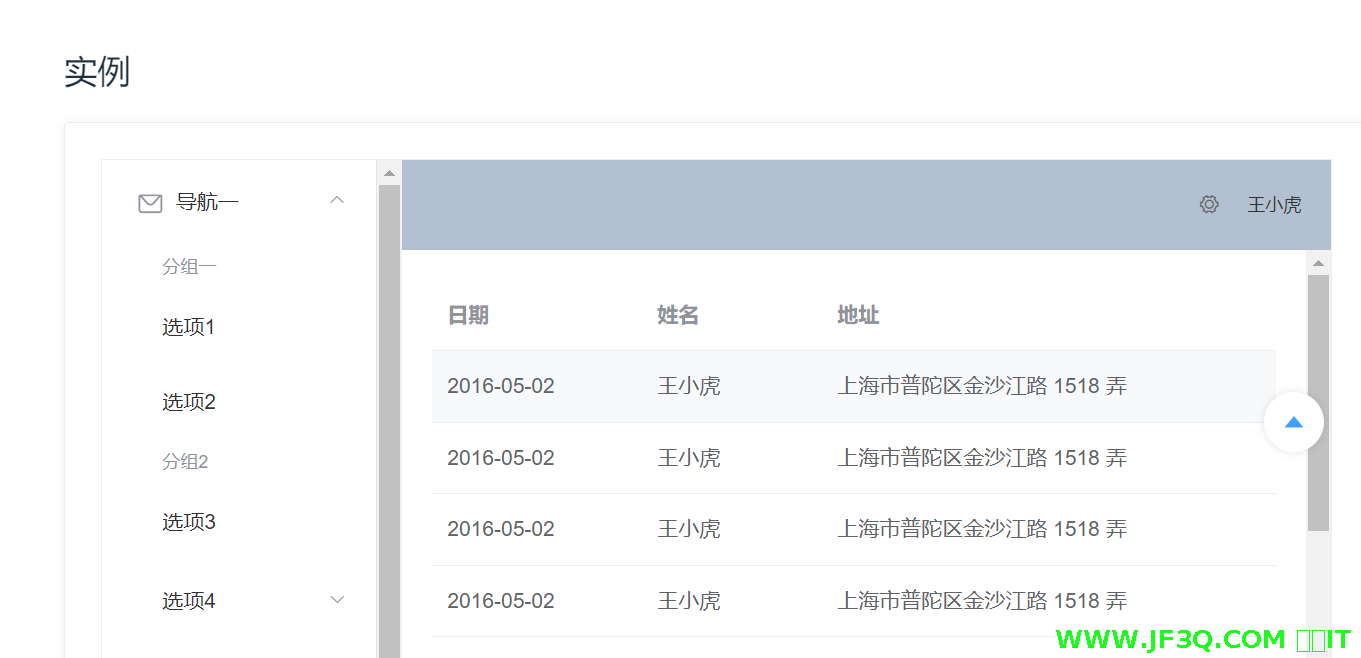Click the 导航一 navigation title
Screen dimensions: 1361x658
point(208,202)
